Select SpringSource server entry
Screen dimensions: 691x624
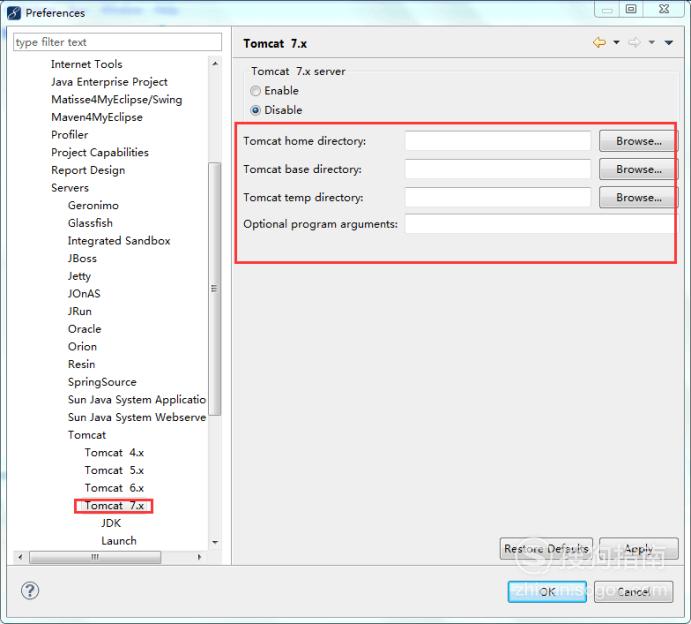click(x=102, y=382)
